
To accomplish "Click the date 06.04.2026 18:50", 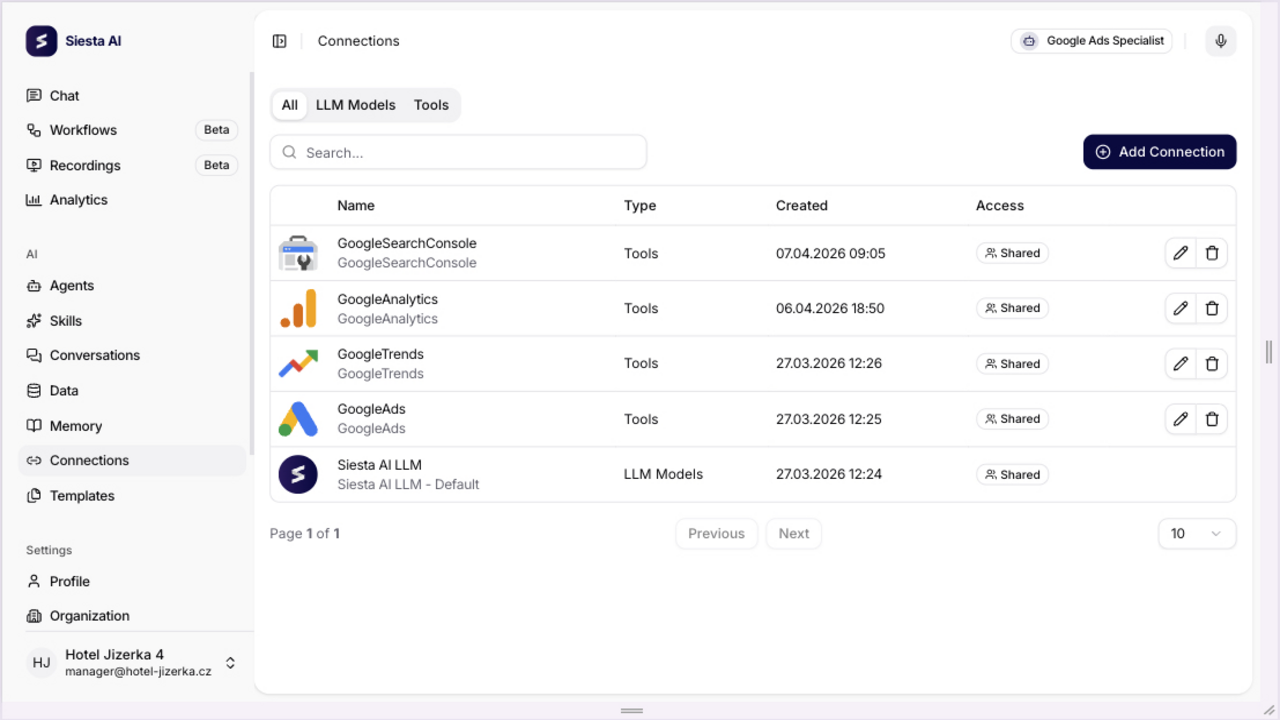I will point(830,309).
